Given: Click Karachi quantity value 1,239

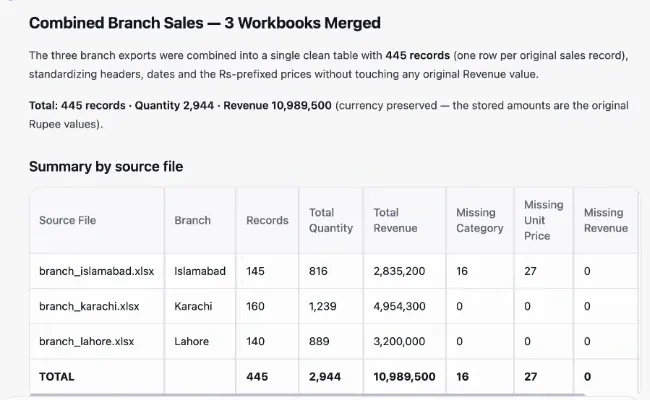Looking at the screenshot, I should click(x=323, y=306).
